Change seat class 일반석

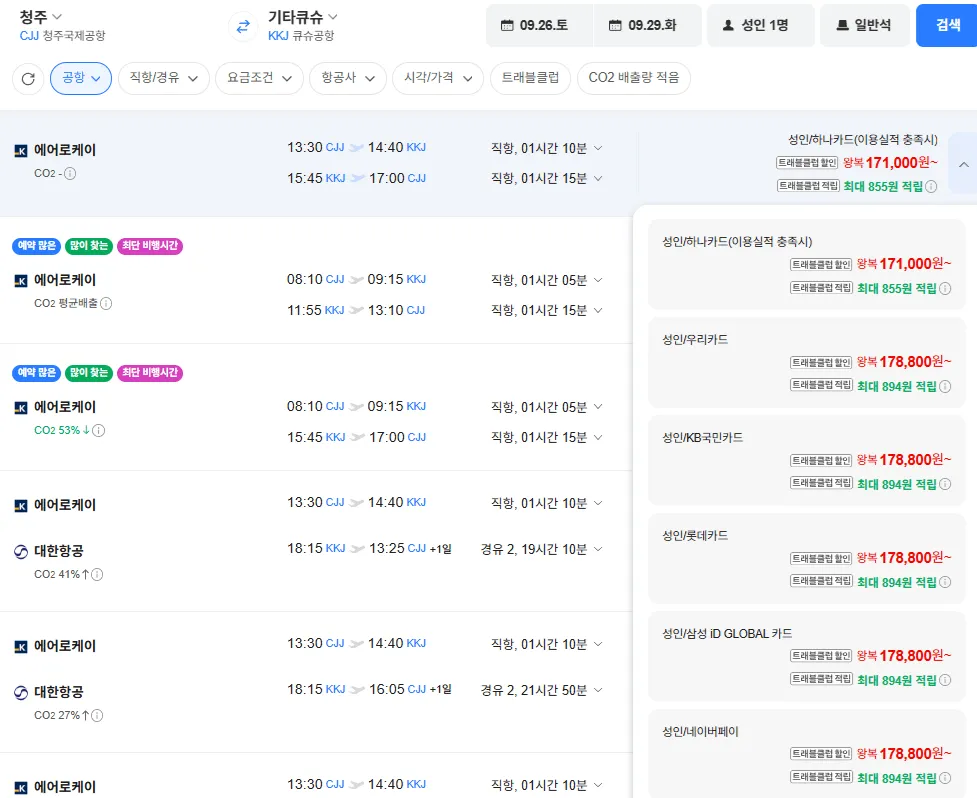coord(865,26)
